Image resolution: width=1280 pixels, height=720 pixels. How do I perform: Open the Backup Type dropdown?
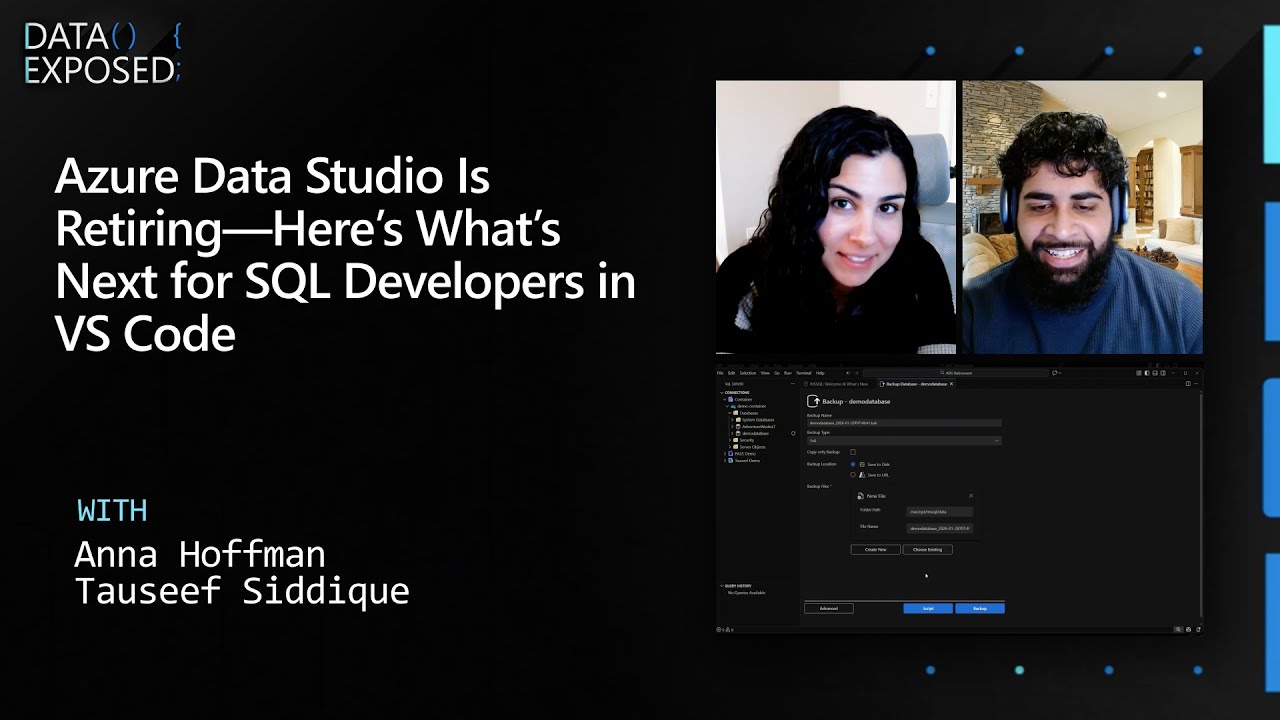click(x=904, y=440)
